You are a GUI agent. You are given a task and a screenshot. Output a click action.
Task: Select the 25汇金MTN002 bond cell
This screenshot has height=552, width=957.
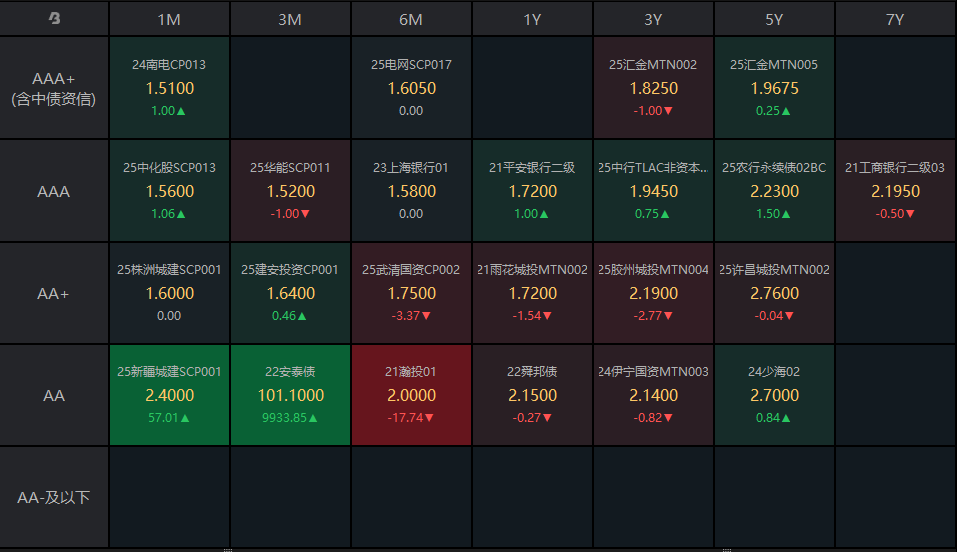pyautogui.click(x=653, y=88)
